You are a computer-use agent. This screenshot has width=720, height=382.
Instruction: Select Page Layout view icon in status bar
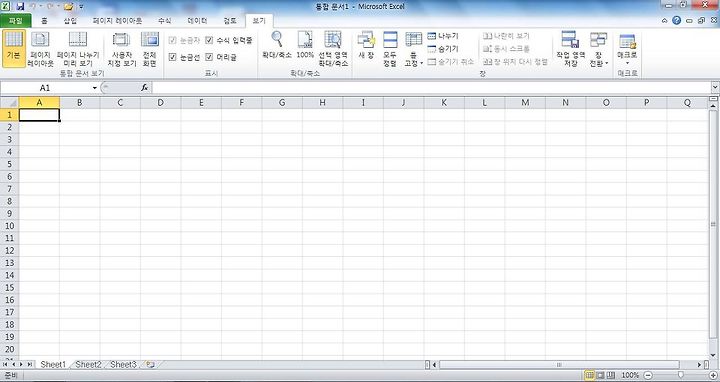(x=600, y=375)
